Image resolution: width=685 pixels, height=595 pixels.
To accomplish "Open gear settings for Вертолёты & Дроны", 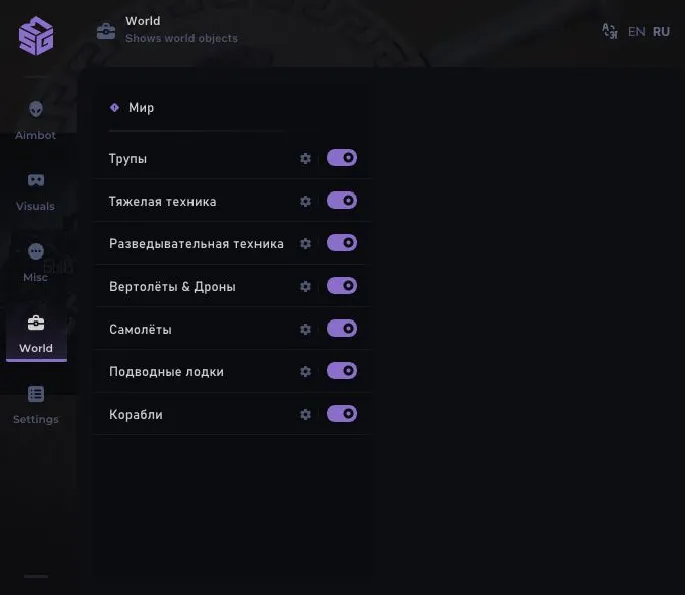I will [306, 286].
